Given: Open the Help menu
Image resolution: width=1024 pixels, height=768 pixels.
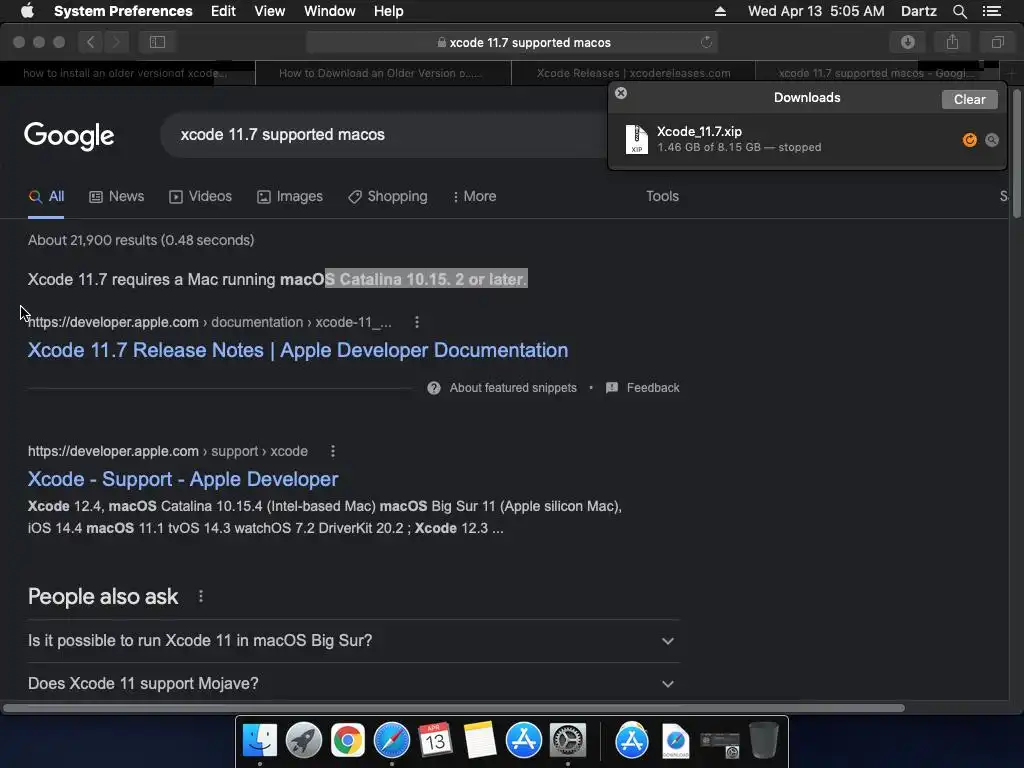Looking at the screenshot, I should coord(389,11).
